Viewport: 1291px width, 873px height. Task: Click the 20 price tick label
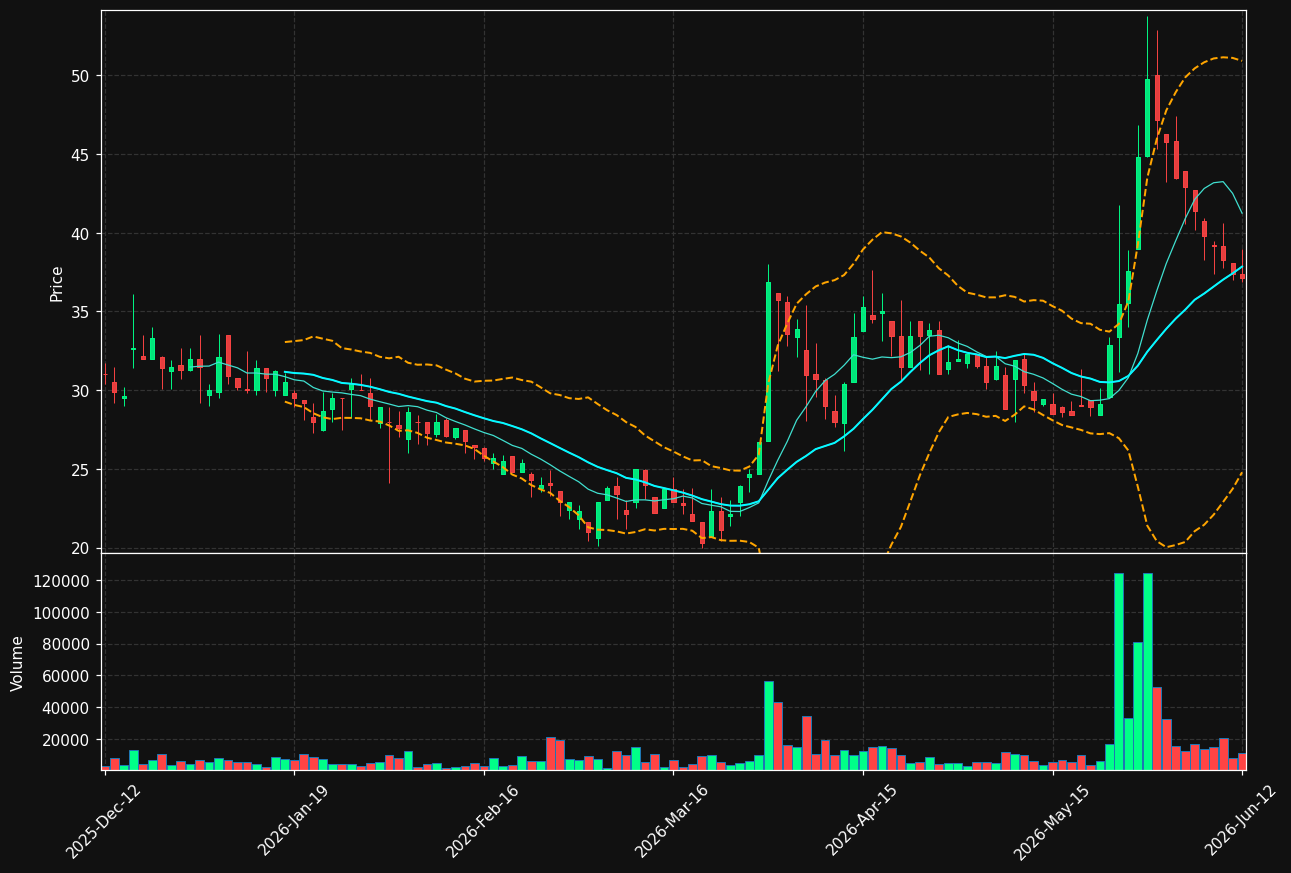[x=80, y=548]
